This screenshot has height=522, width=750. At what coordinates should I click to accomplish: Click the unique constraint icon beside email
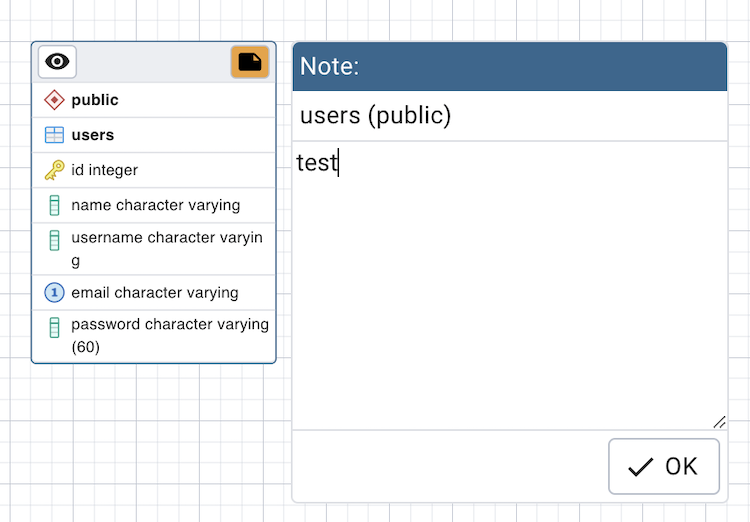click(54, 293)
